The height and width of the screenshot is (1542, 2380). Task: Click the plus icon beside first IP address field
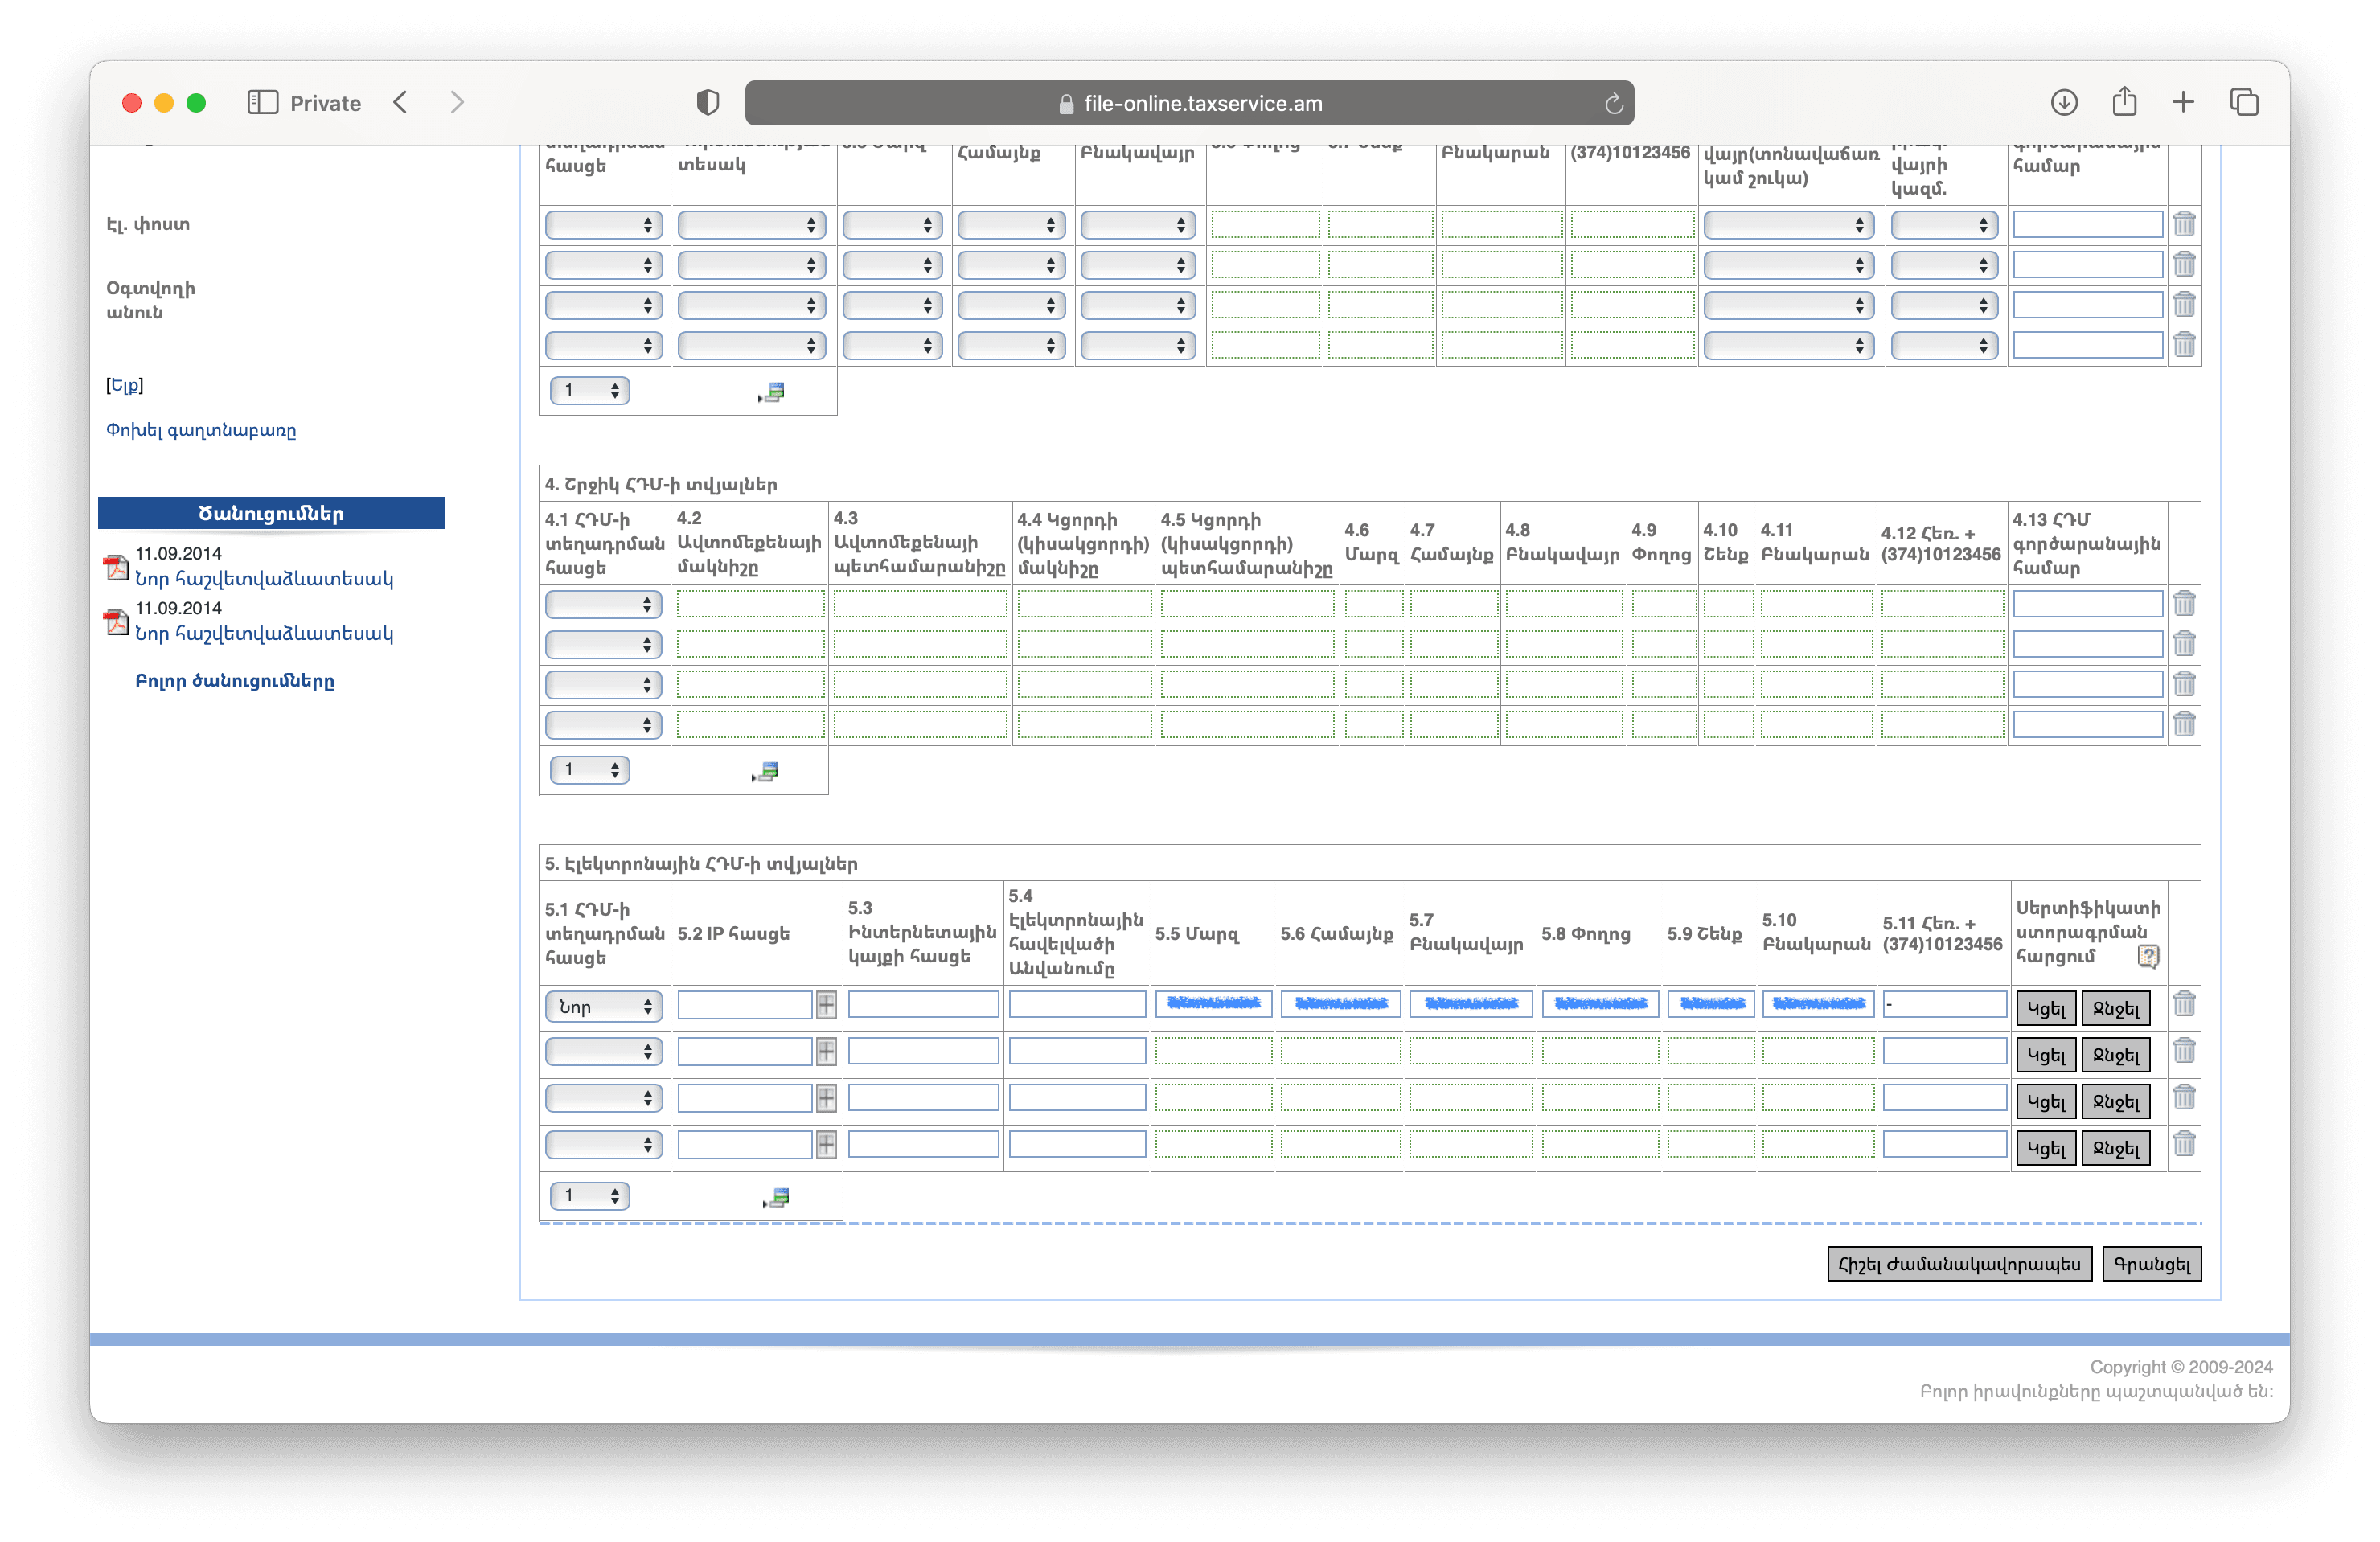(826, 1005)
